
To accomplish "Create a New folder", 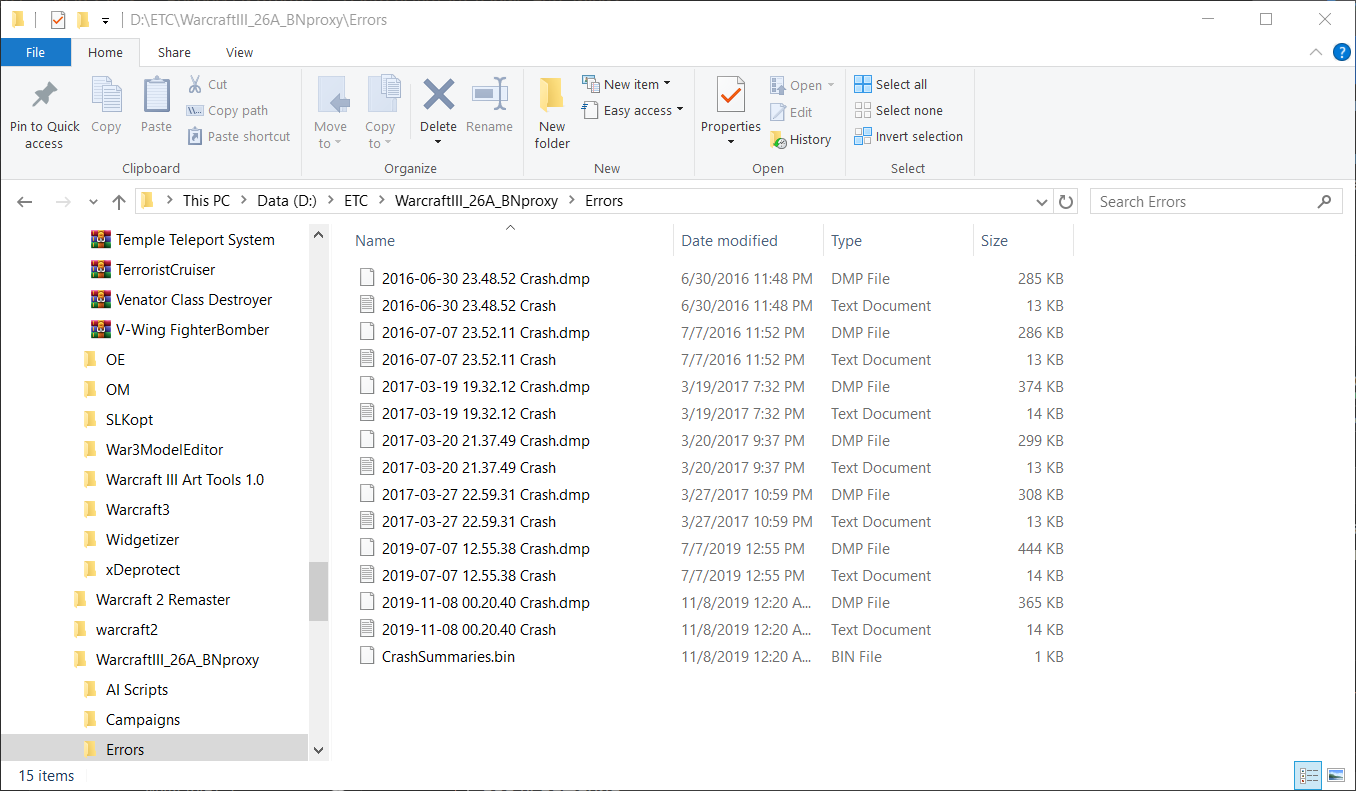I will pos(552,112).
